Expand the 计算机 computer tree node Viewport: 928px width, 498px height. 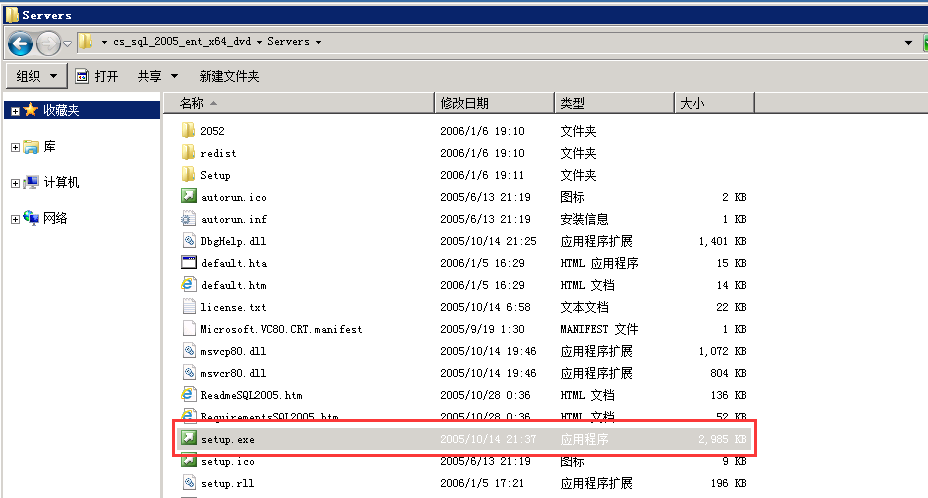pos(15,183)
